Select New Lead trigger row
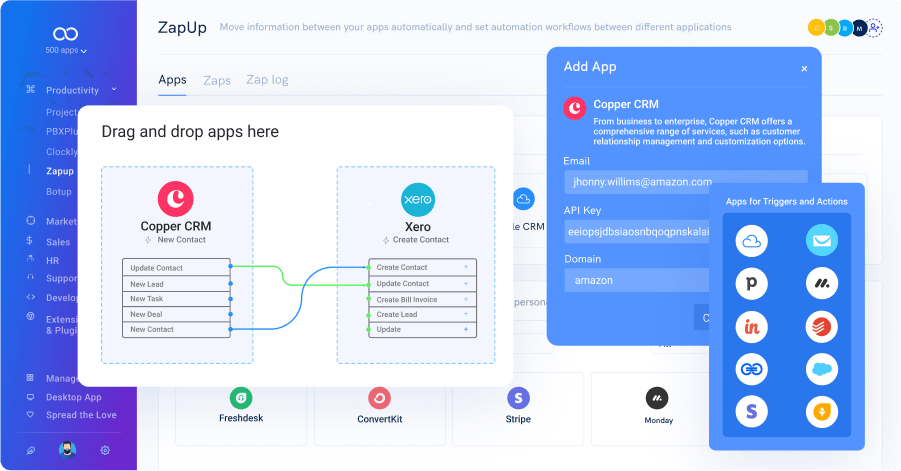Screen dimensions: 901x471 (176, 284)
